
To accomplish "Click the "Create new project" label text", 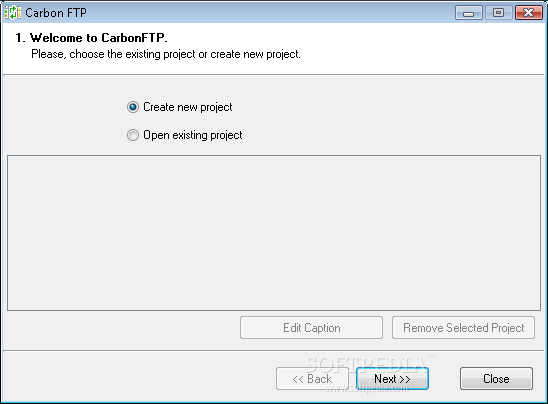I will tap(188, 107).
